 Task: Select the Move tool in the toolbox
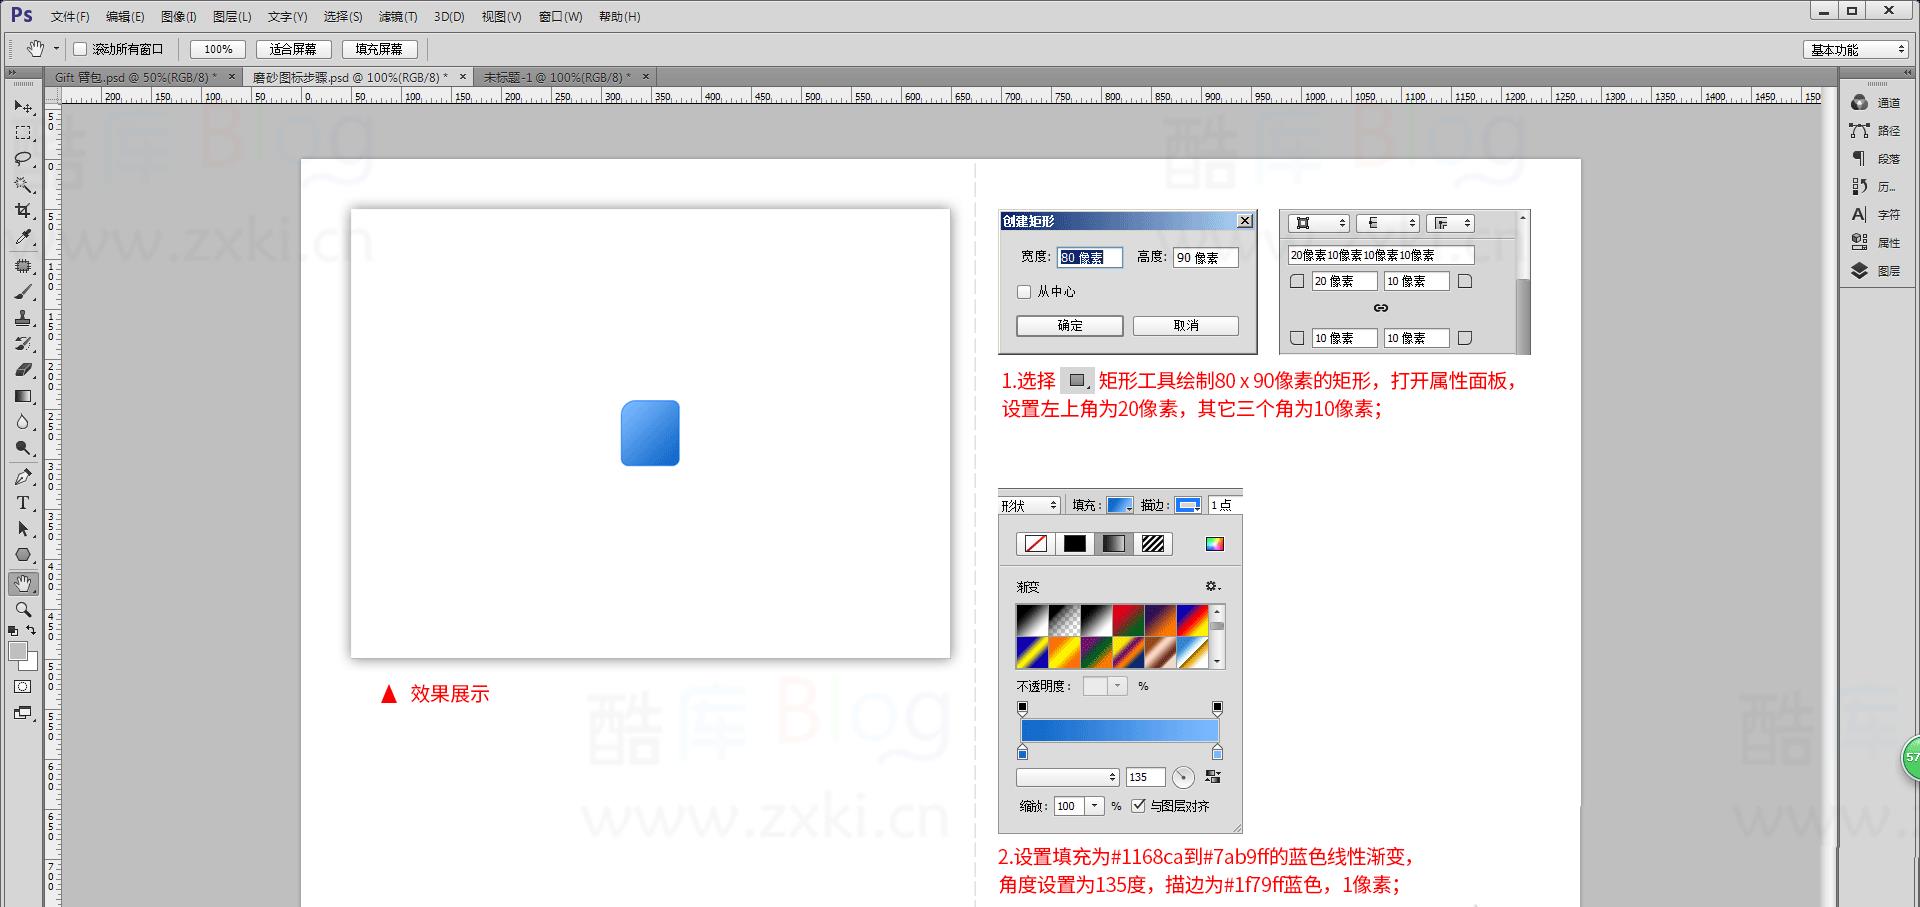point(22,107)
